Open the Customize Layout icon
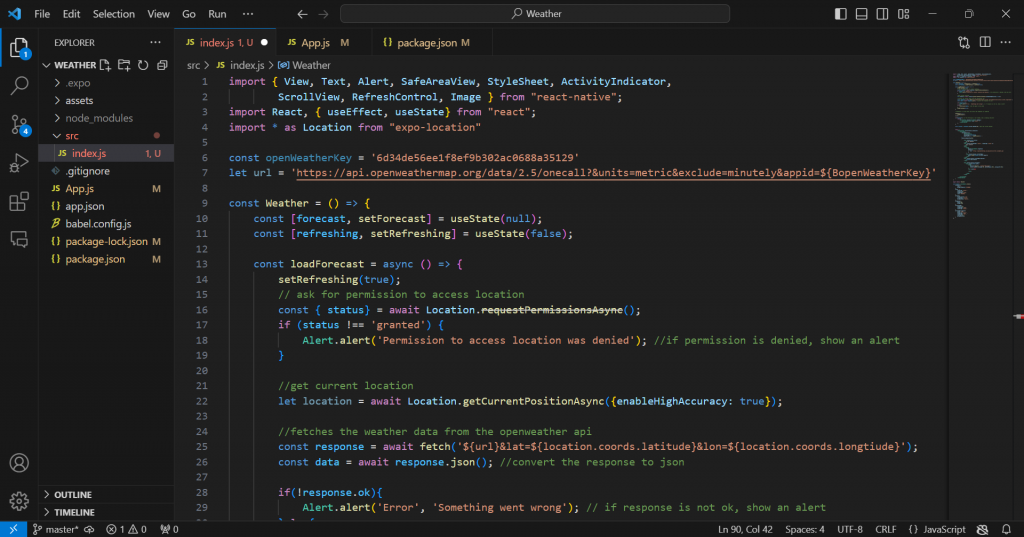 (x=904, y=14)
